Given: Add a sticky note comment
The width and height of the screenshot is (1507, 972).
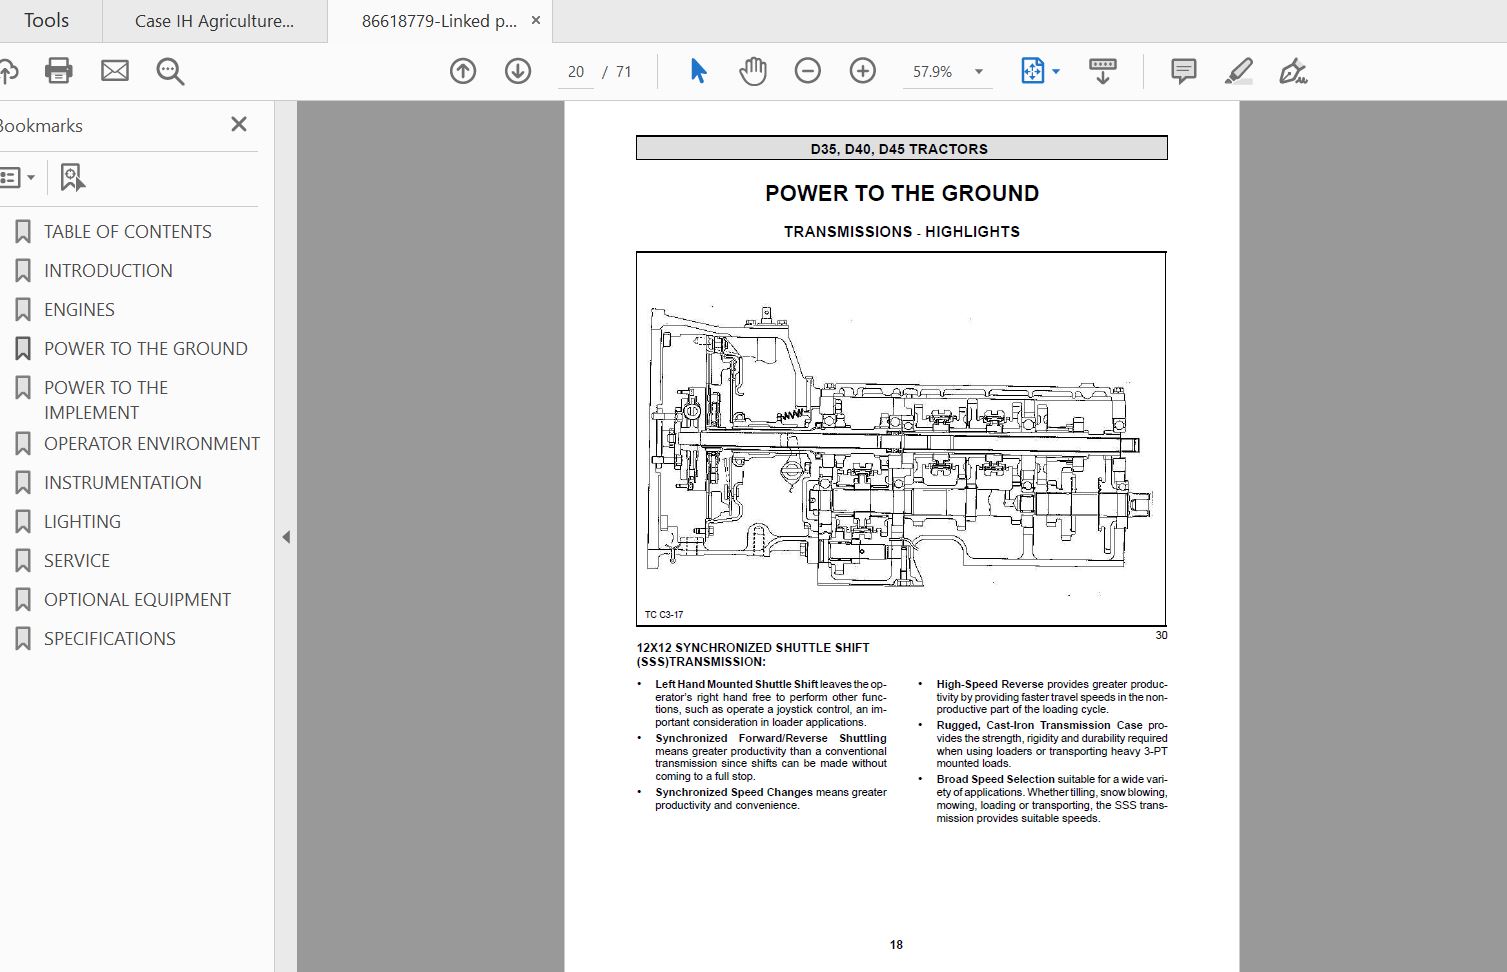Looking at the screenshot, I should (1182, 71).
